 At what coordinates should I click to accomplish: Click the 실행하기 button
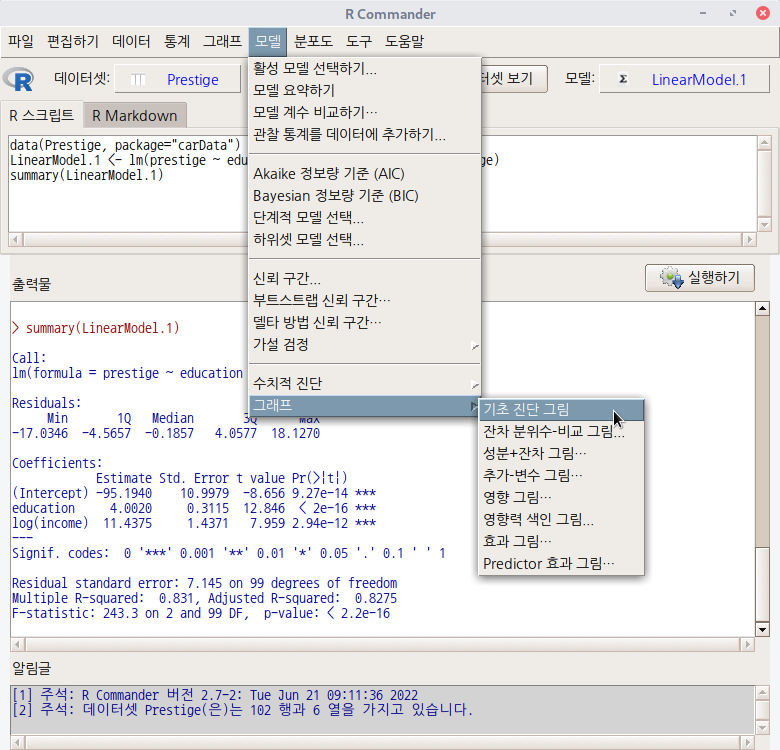click(x=699, y=278)
